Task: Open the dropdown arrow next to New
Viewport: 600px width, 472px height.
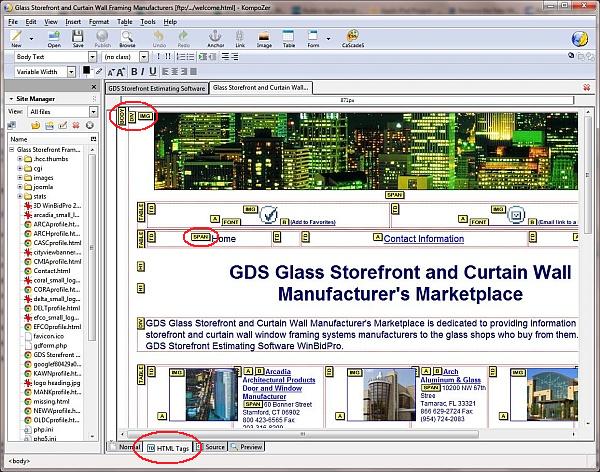Action: (x=31, y=38)
